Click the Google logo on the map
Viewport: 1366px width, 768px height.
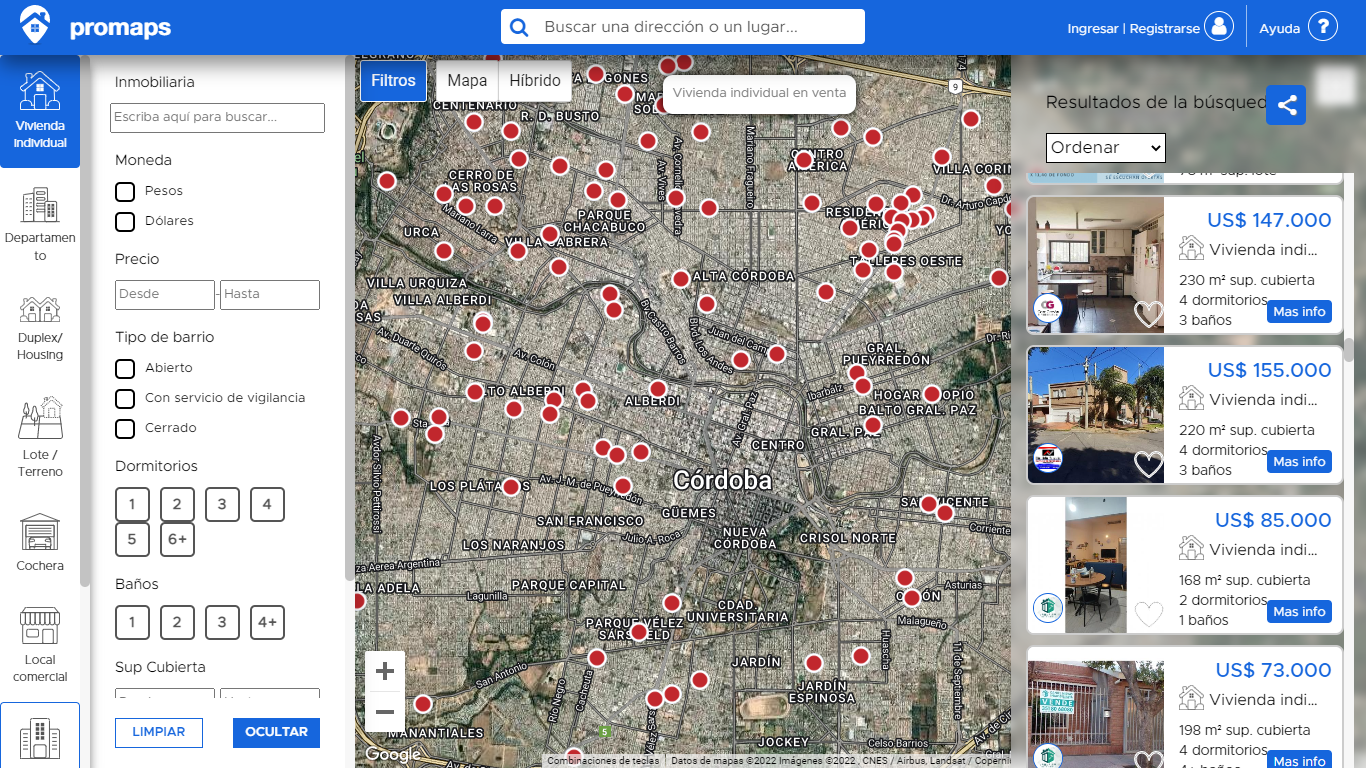392,754
